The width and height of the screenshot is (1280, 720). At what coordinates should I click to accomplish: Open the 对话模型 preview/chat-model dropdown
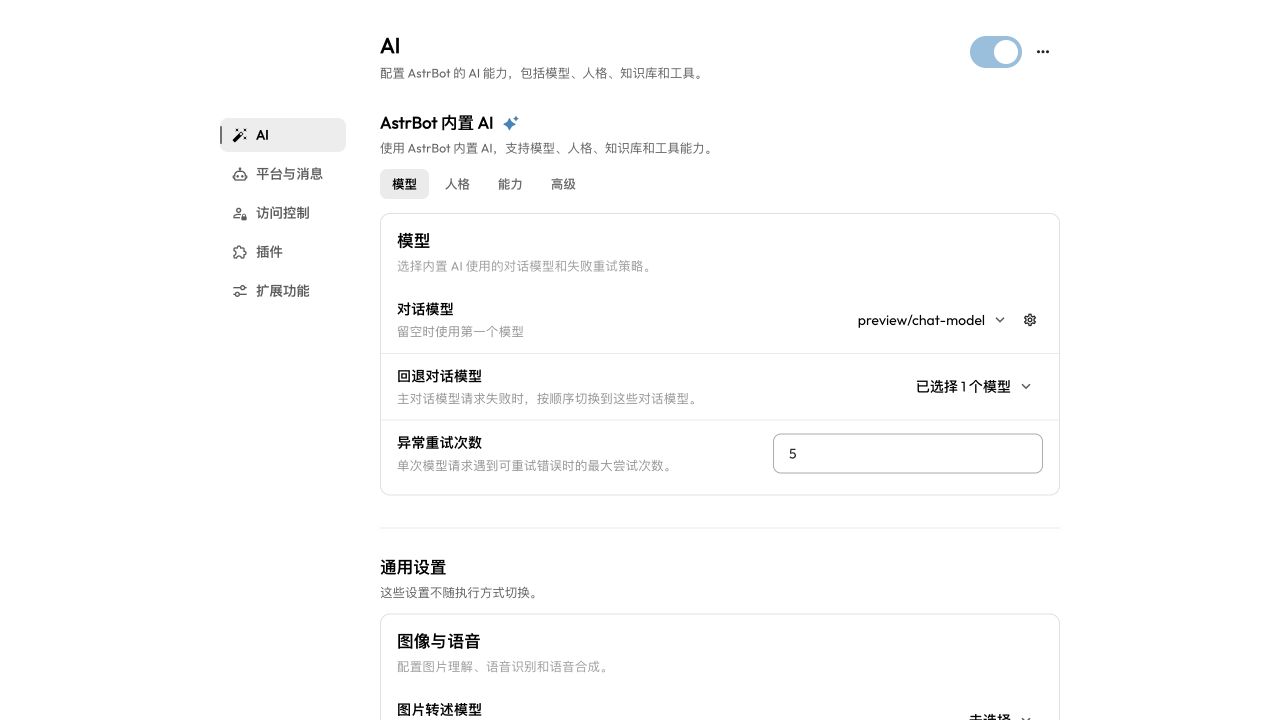[931, 320]
